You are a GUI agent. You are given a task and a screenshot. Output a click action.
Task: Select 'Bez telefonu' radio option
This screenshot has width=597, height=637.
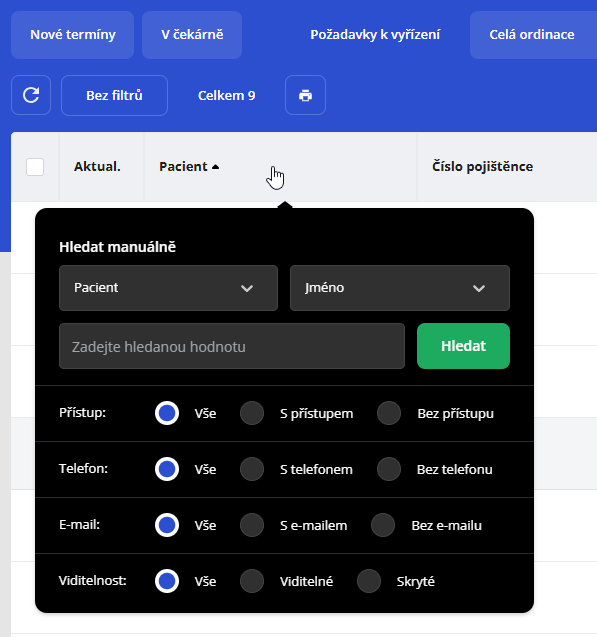point(389,469)
